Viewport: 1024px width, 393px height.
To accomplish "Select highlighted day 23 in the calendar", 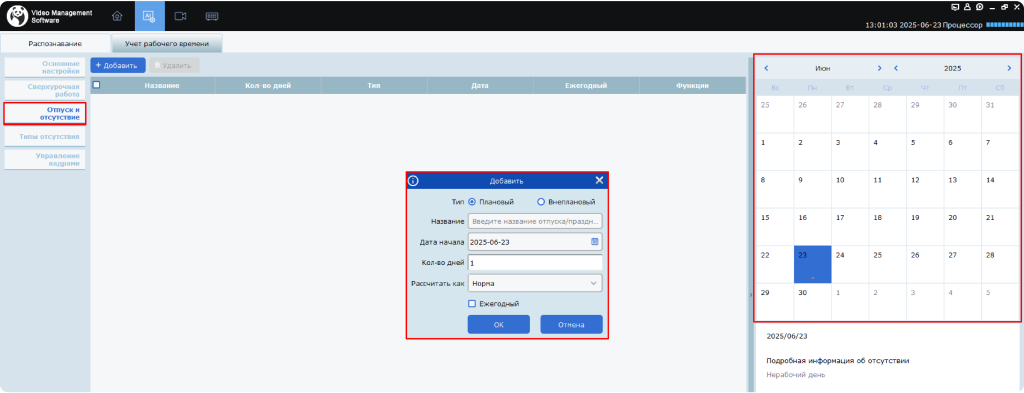I will (812, 264).
